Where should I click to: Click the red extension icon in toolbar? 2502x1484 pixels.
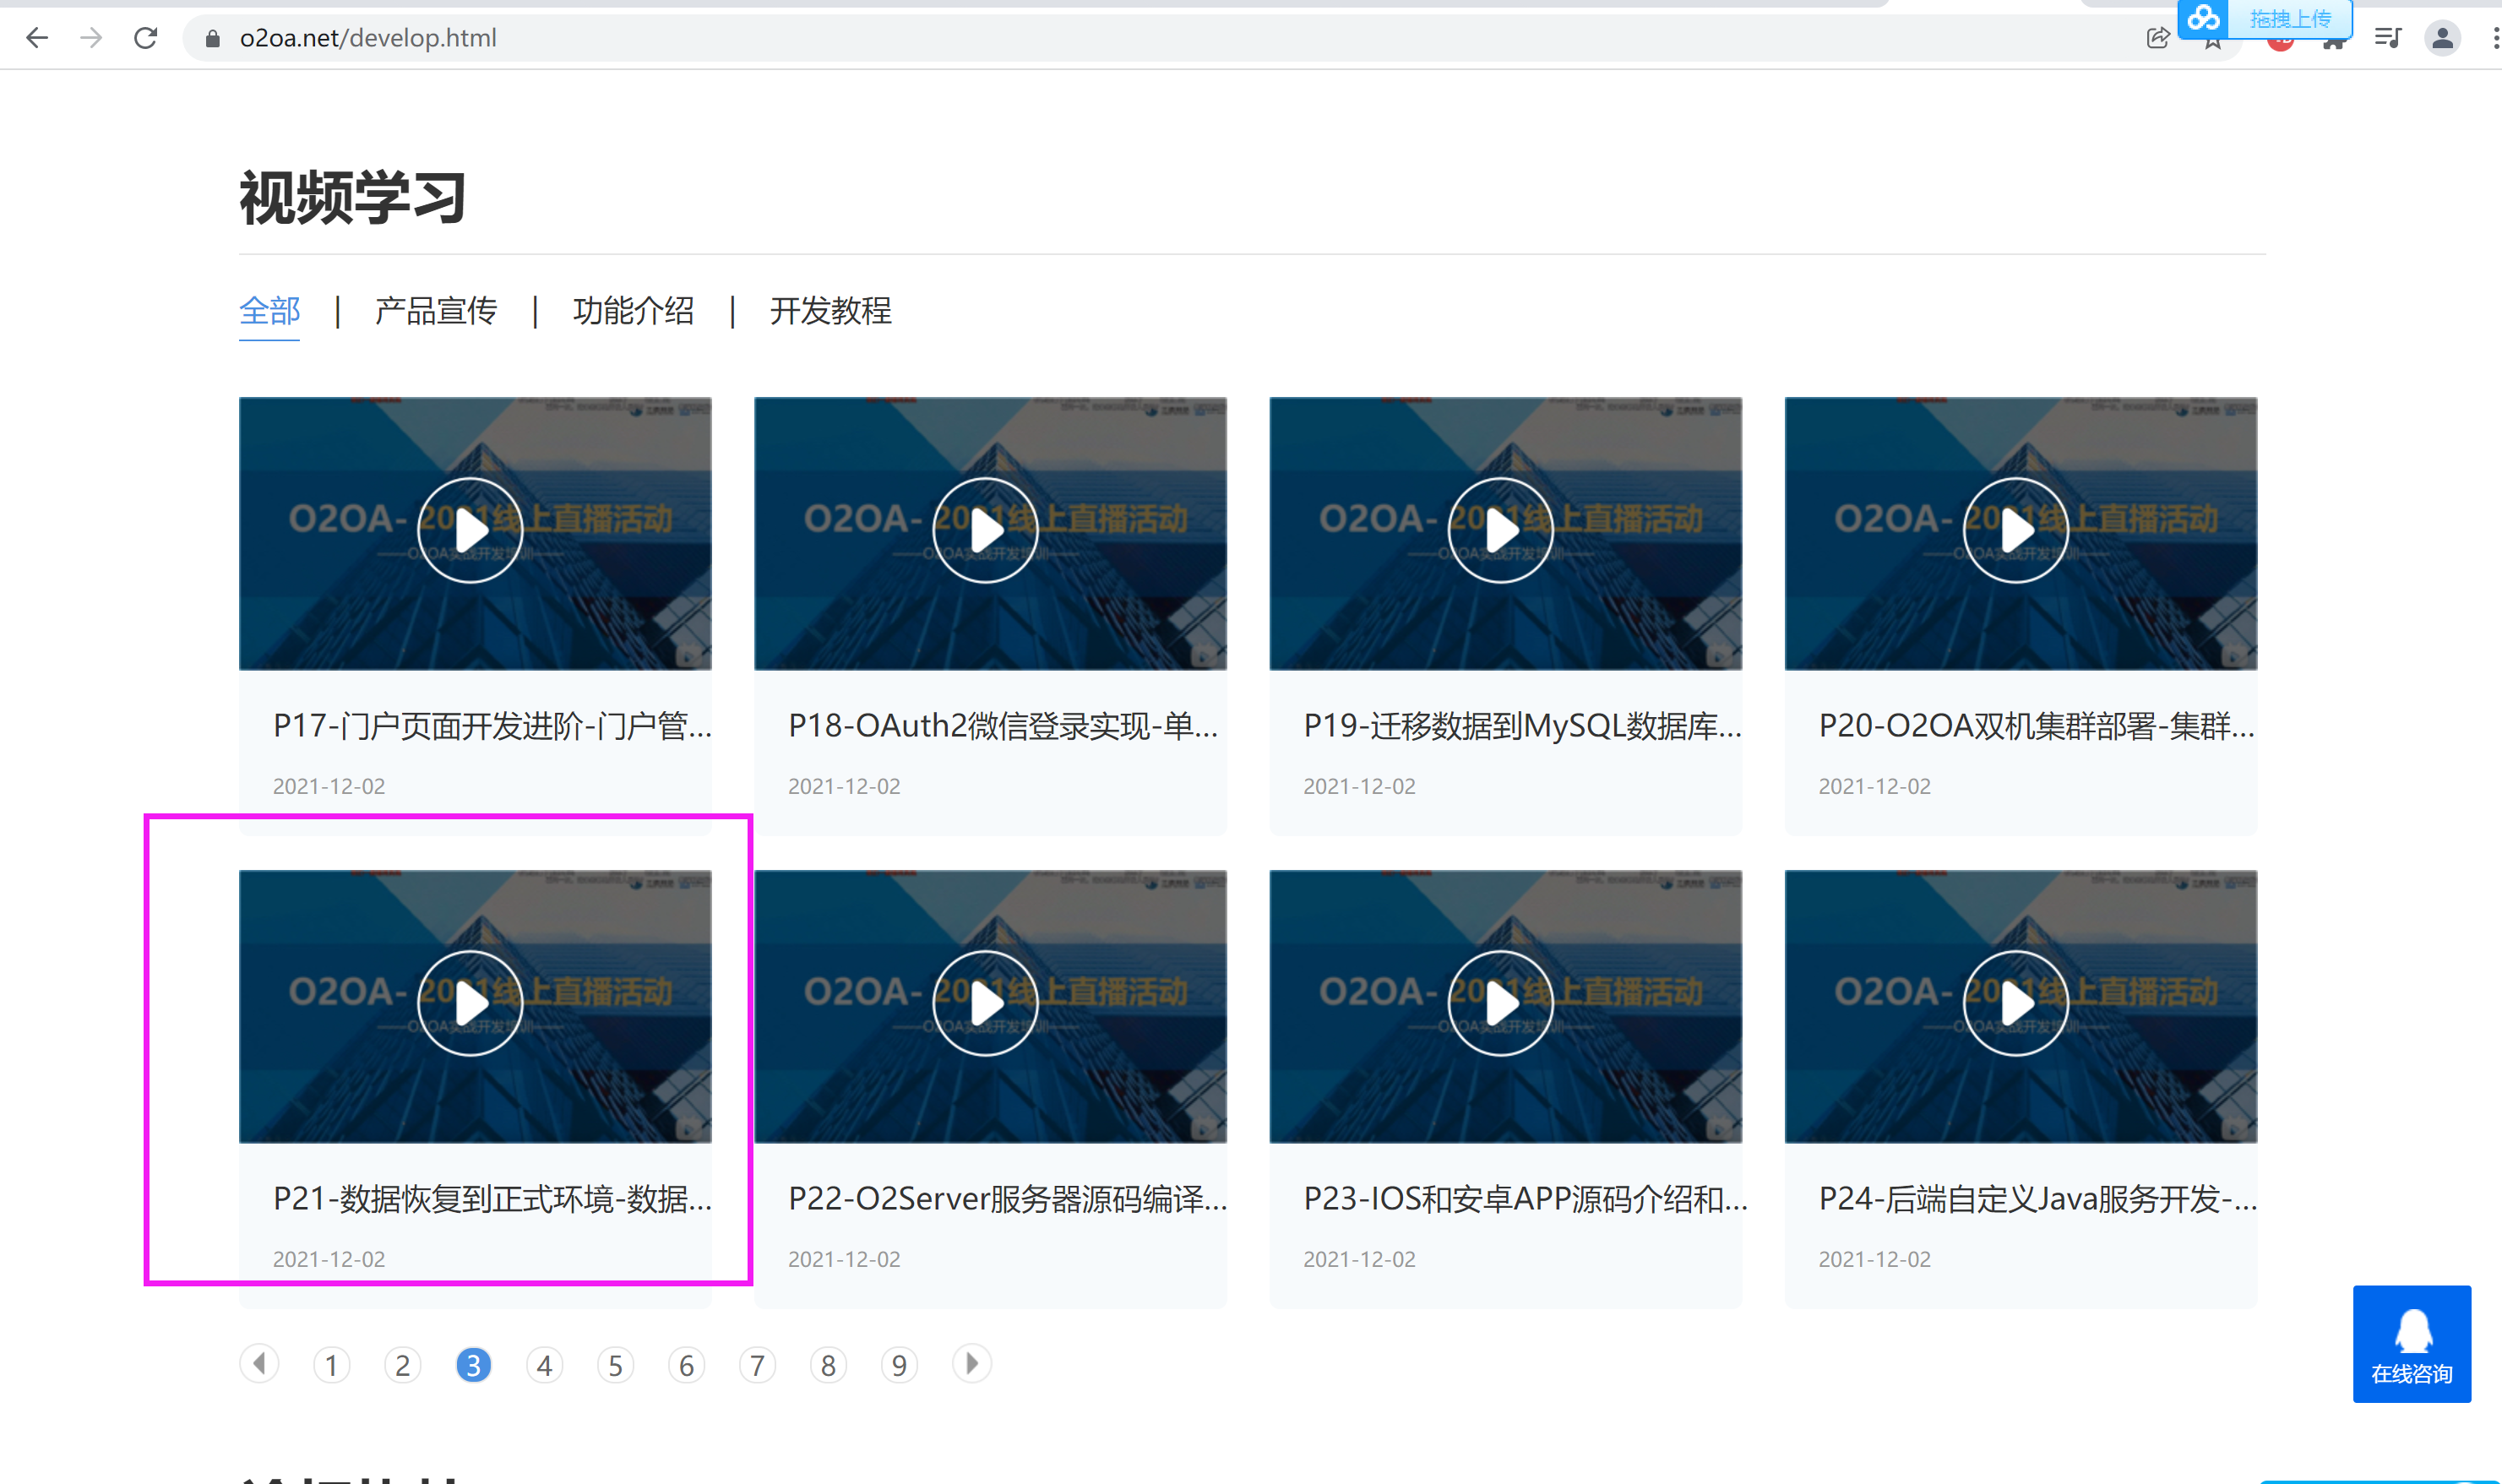click(2280, 39)
